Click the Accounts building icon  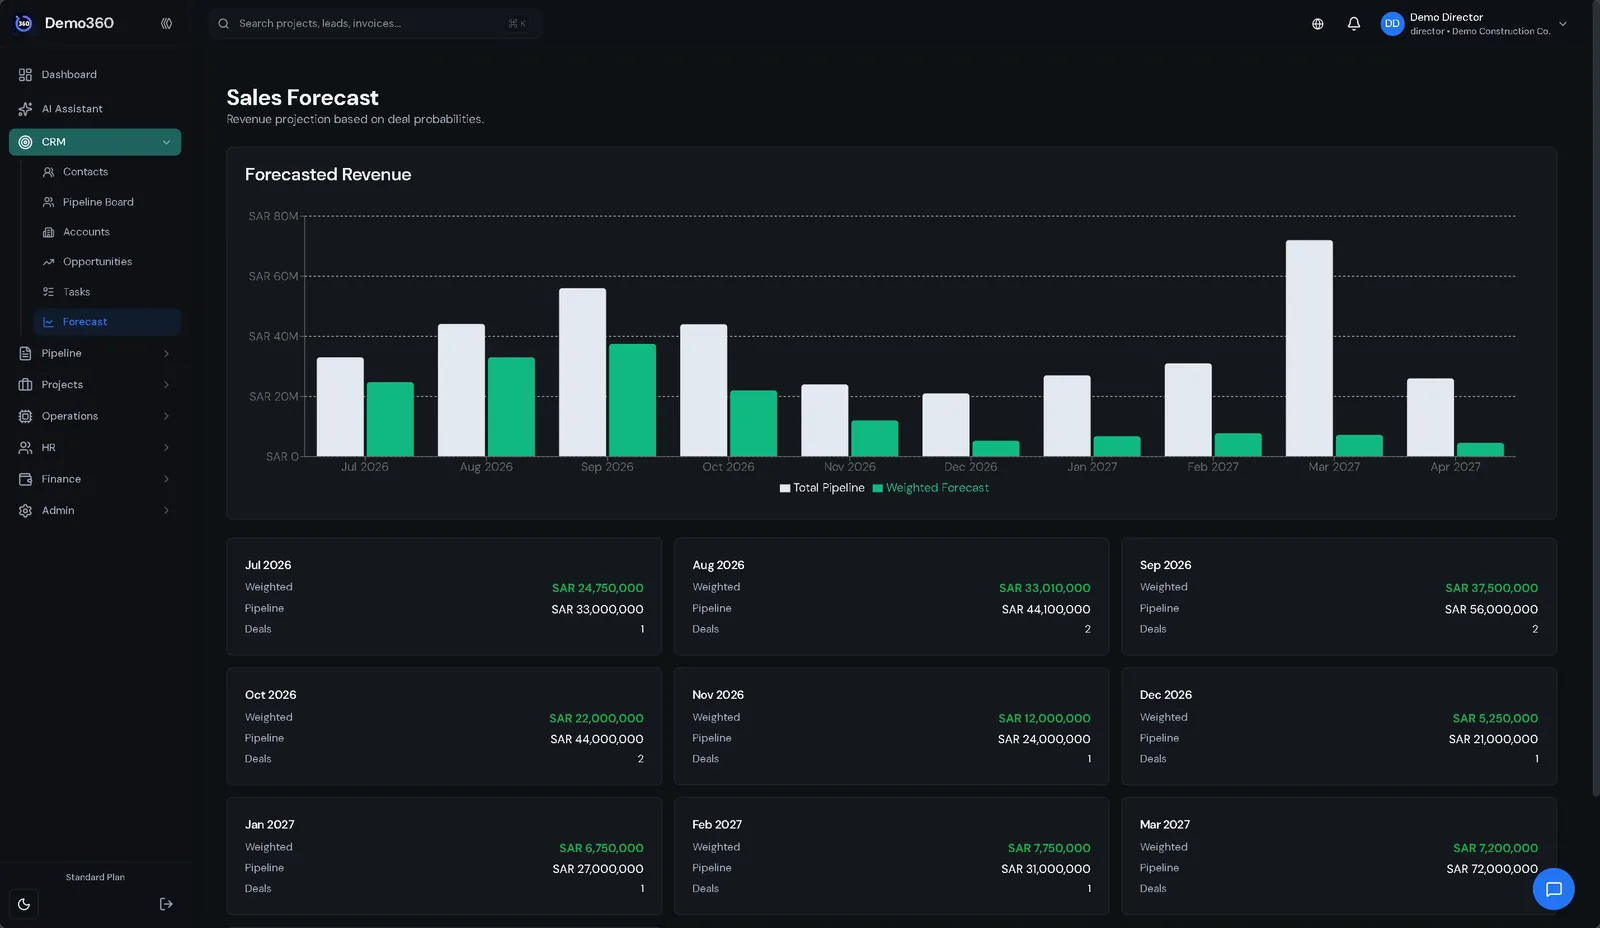(48, 232)
